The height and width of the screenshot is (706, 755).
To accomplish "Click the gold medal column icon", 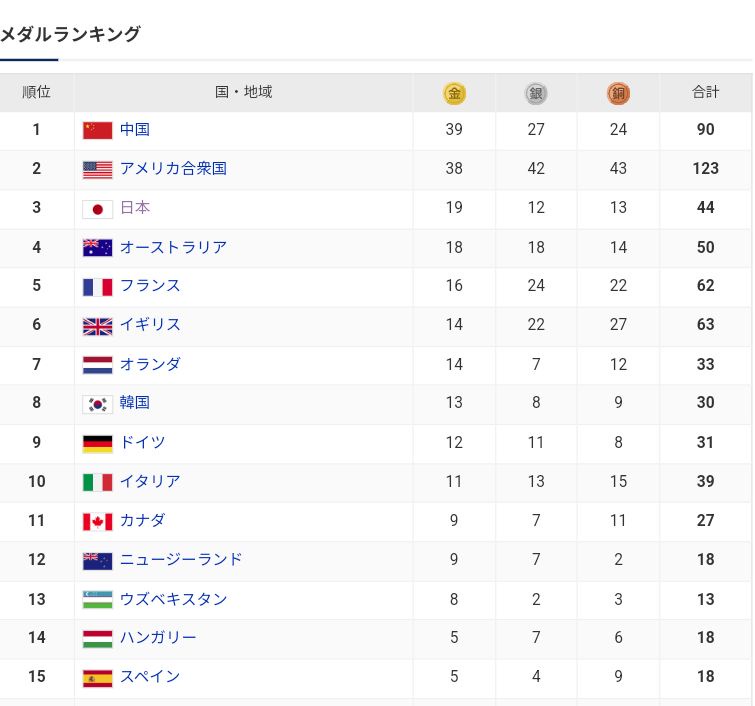I will tap(454, 93).
